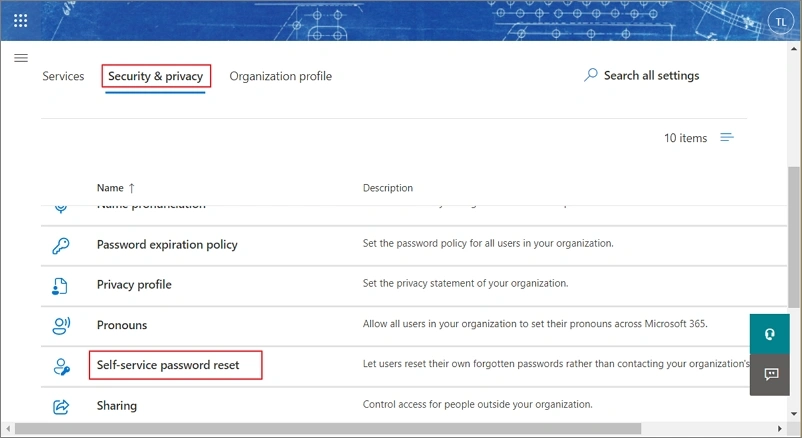802x438 pixels.
Task: Open the Pronouns setting
Action: [122, 325]
